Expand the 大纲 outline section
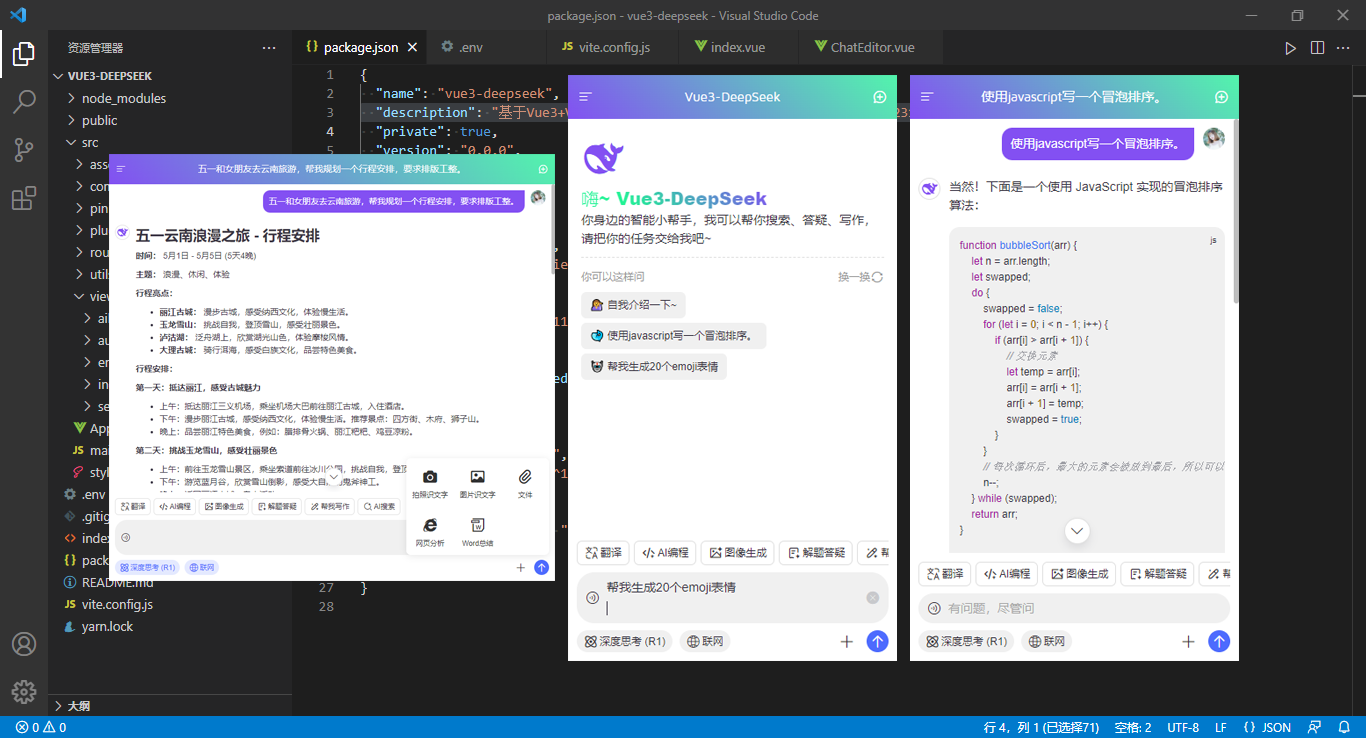Screen dimensions: 1366x738 [78, 706]
